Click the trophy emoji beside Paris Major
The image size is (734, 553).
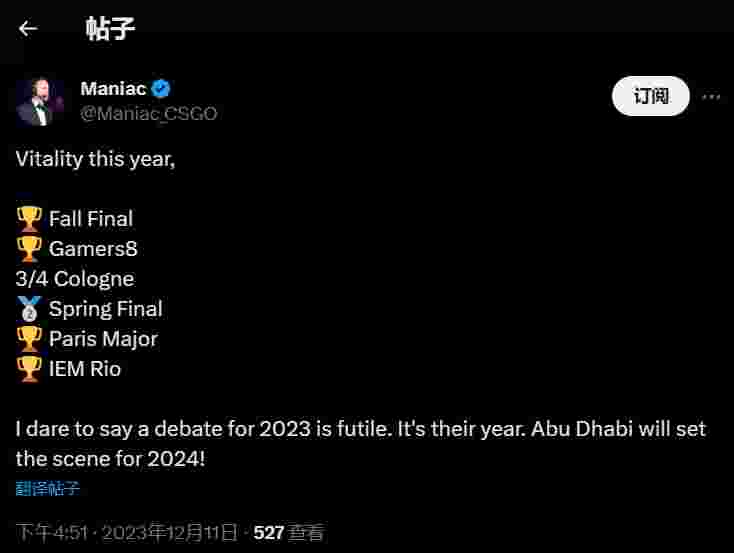[29, 339]
